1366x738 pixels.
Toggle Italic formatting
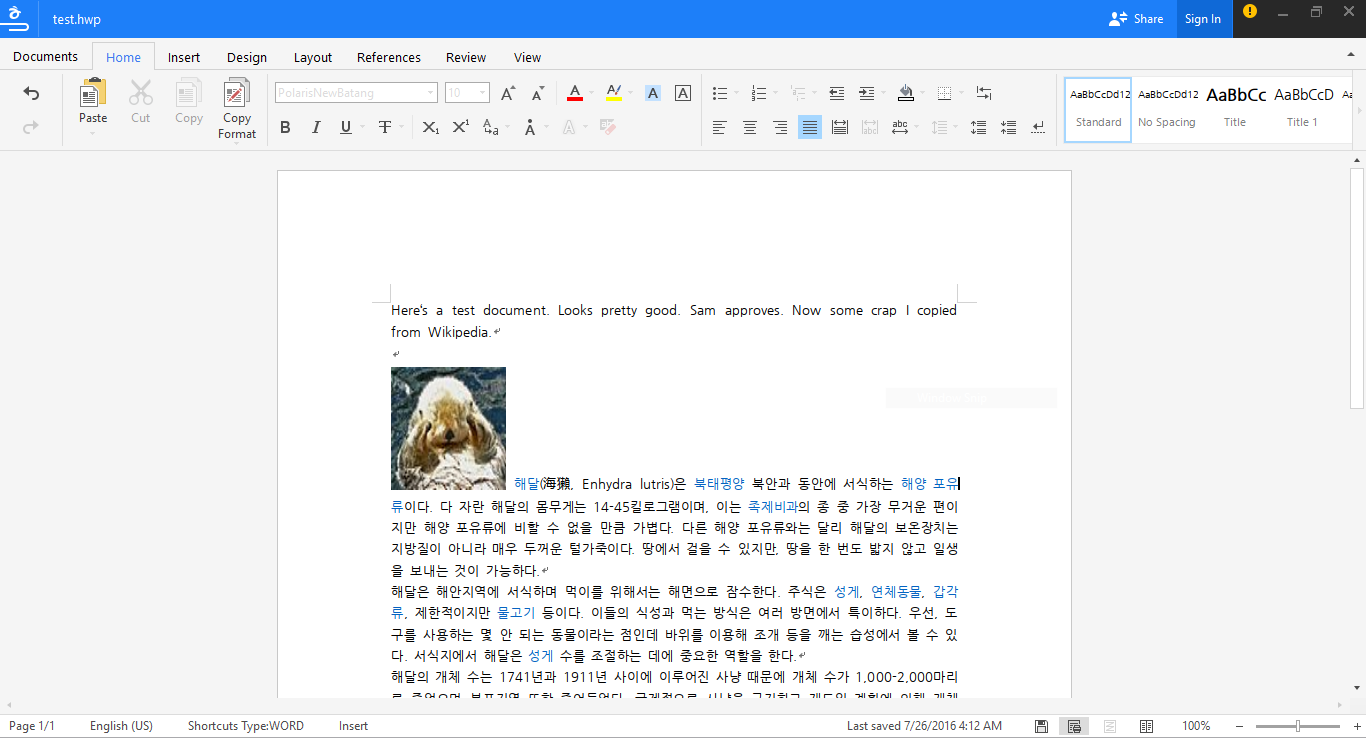click(x=316, y=127)
